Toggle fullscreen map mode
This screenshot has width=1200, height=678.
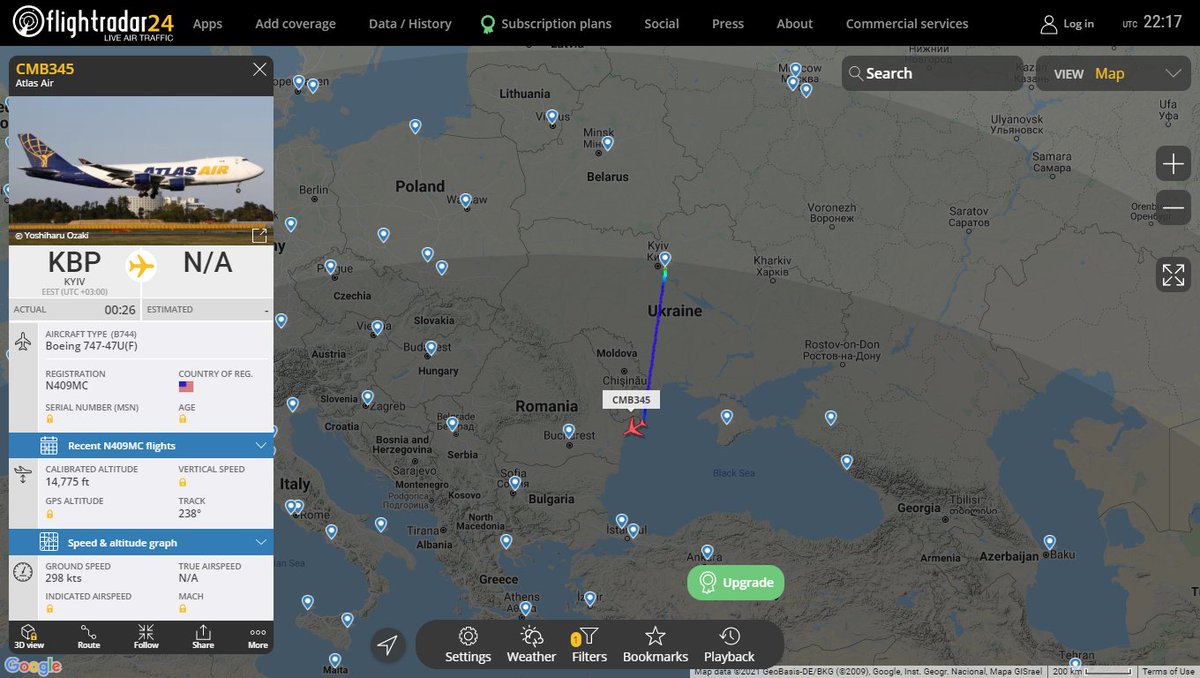[1173, 274]
